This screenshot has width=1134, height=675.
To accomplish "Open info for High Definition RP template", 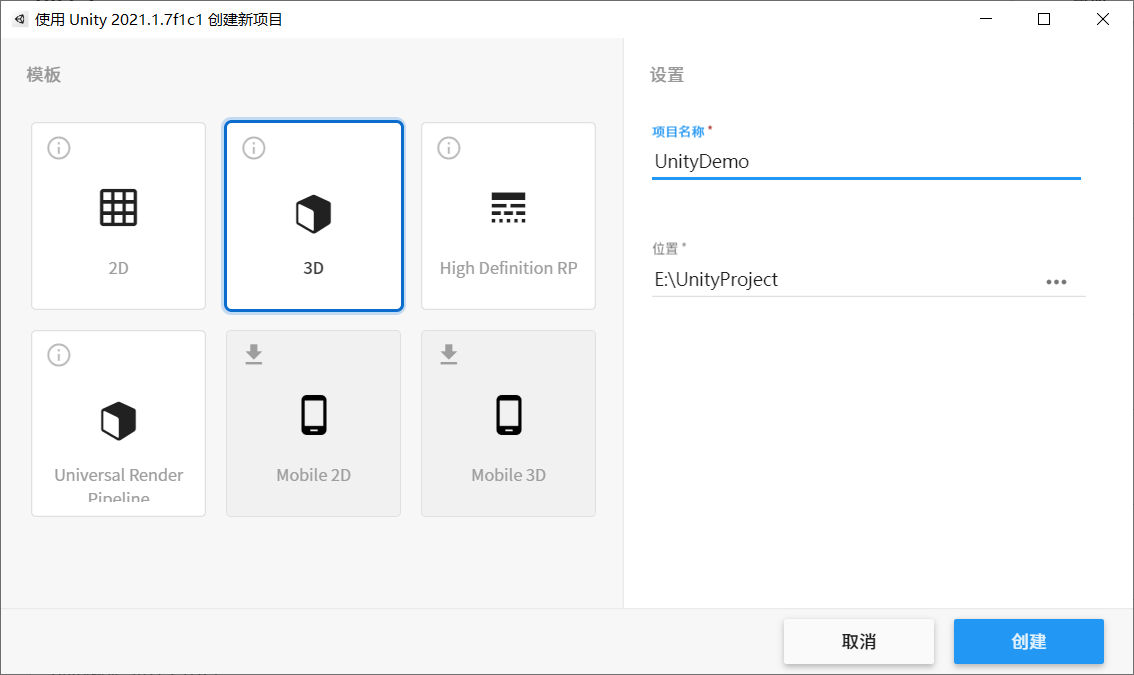I will pos(448,148).
